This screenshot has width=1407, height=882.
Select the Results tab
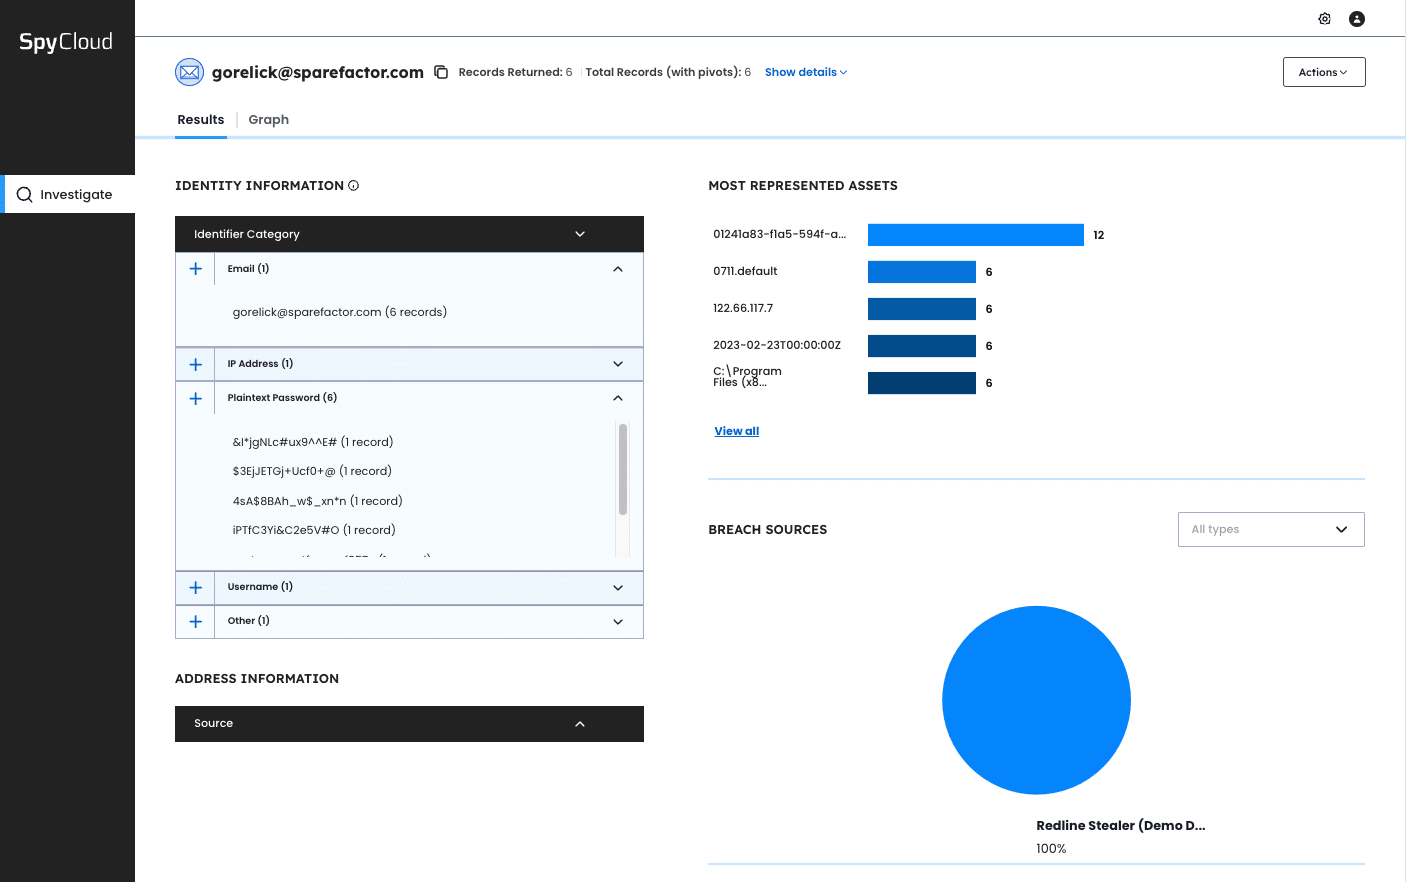pyautogui.click(x=200, y=119)
